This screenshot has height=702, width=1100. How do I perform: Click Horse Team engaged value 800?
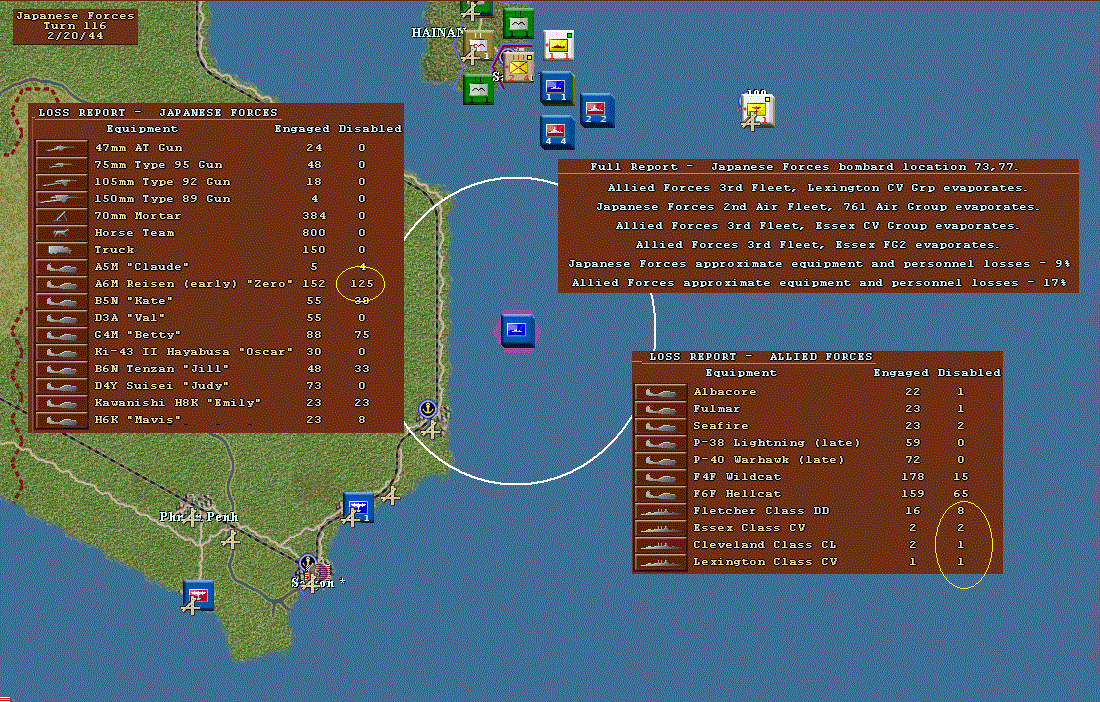(x=314, y=233)
